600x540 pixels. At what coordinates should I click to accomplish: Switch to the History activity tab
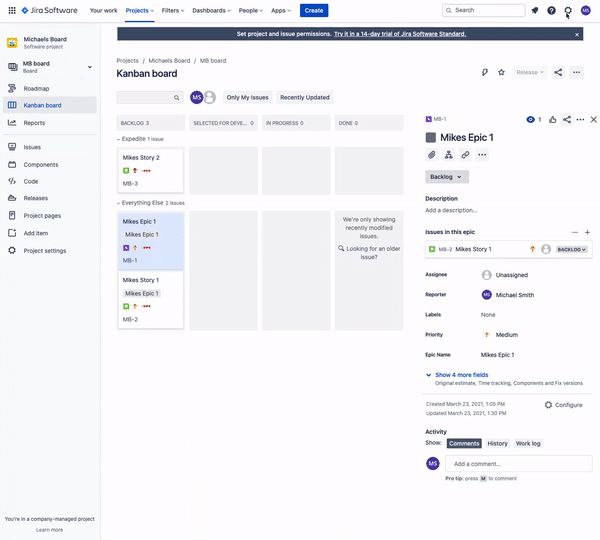(x=497, y=443)
